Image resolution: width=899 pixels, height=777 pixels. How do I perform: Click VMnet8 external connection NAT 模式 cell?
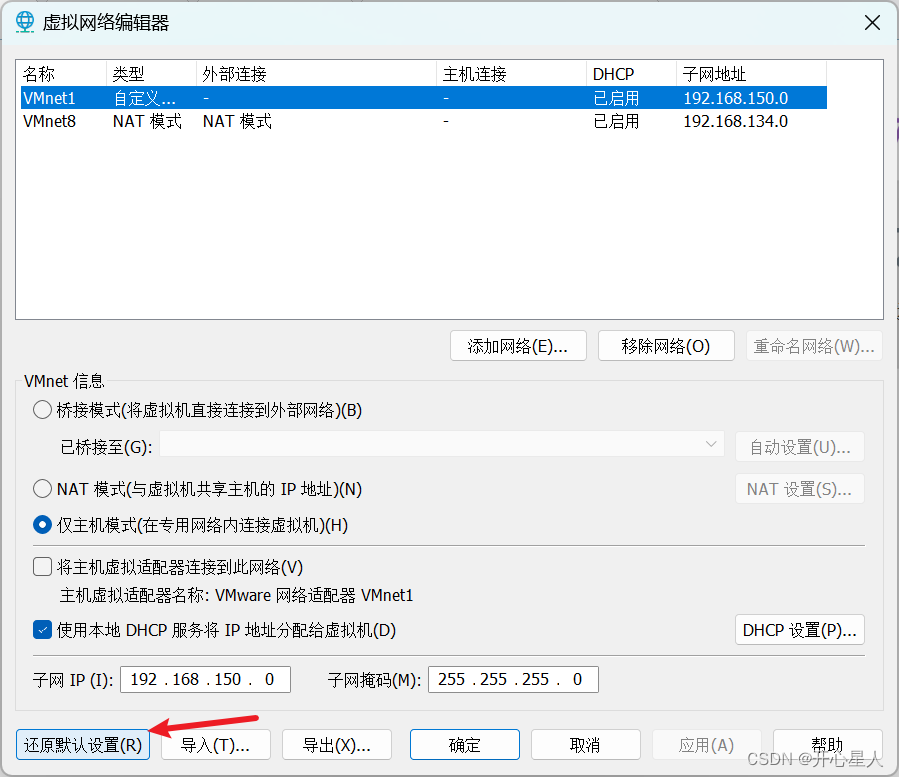tap(237, 122)
